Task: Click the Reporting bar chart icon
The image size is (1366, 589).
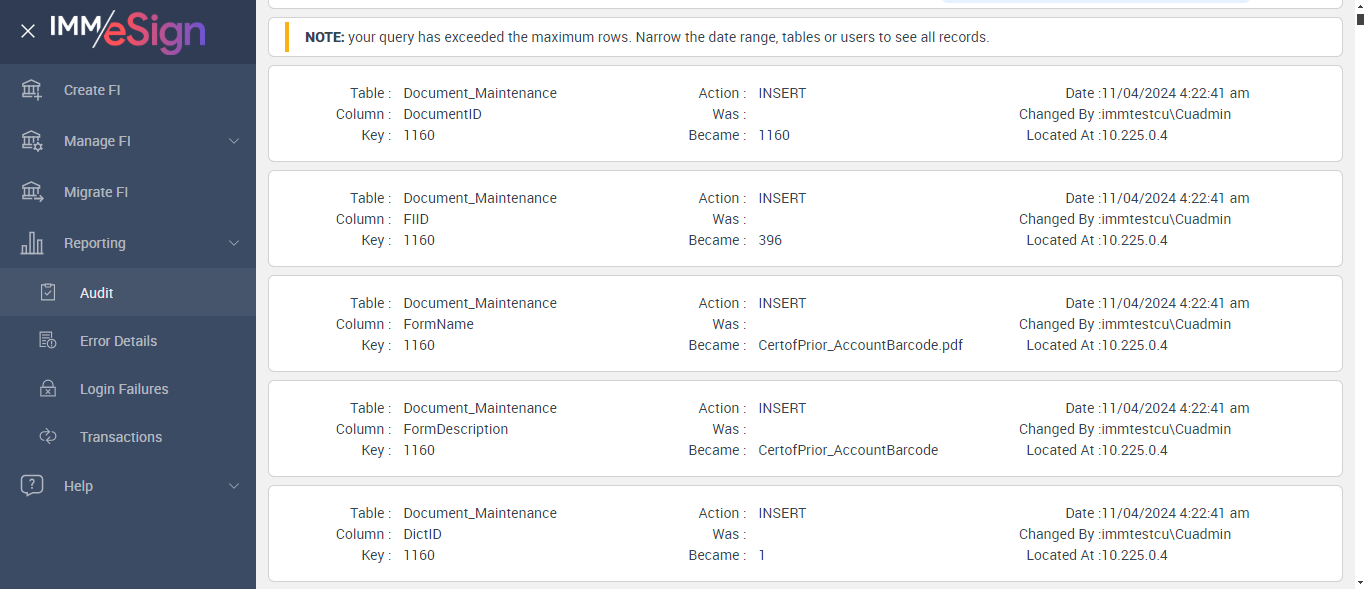Action: [32, 243]
